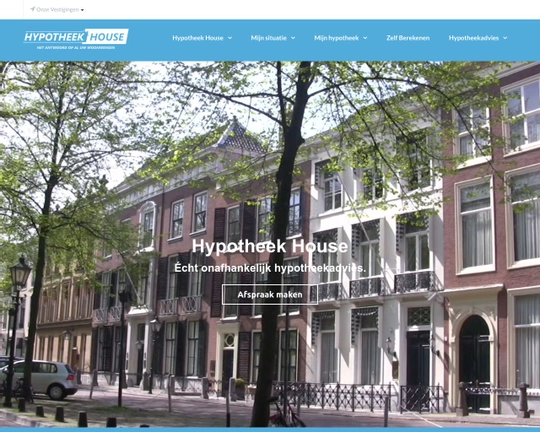
Task: Expand the Hypotheekadvies chevron arrow
Action: click(x=505, y=38)
